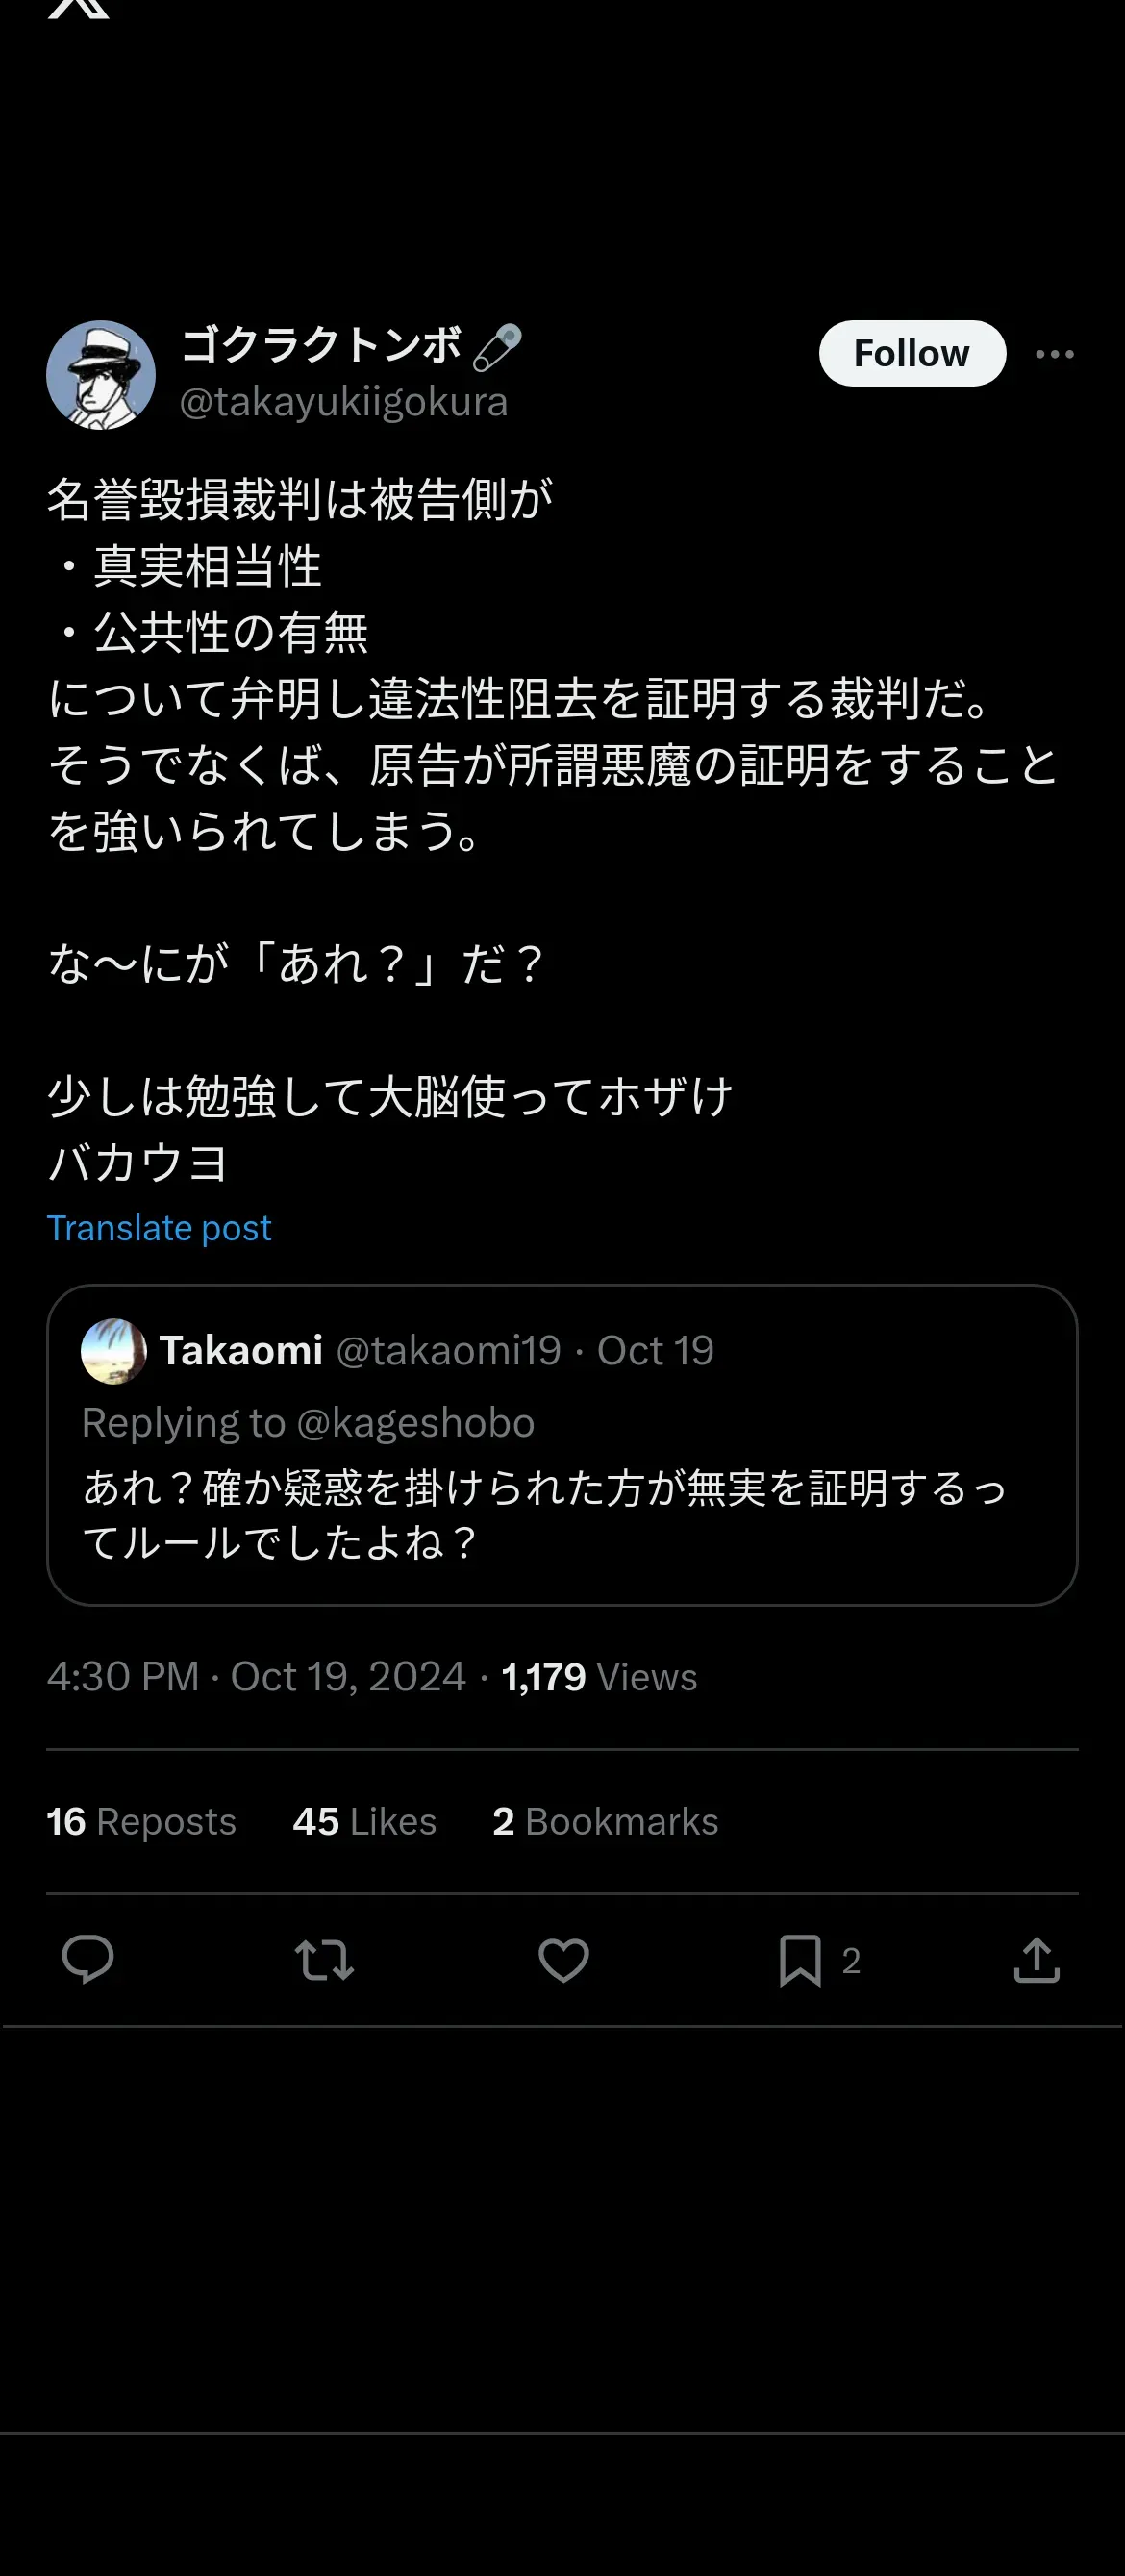The image size is (1125, 2576).
Task: Click the 4:30 PM Oct 19 timestamp
Action: [x=256, y=1676]
